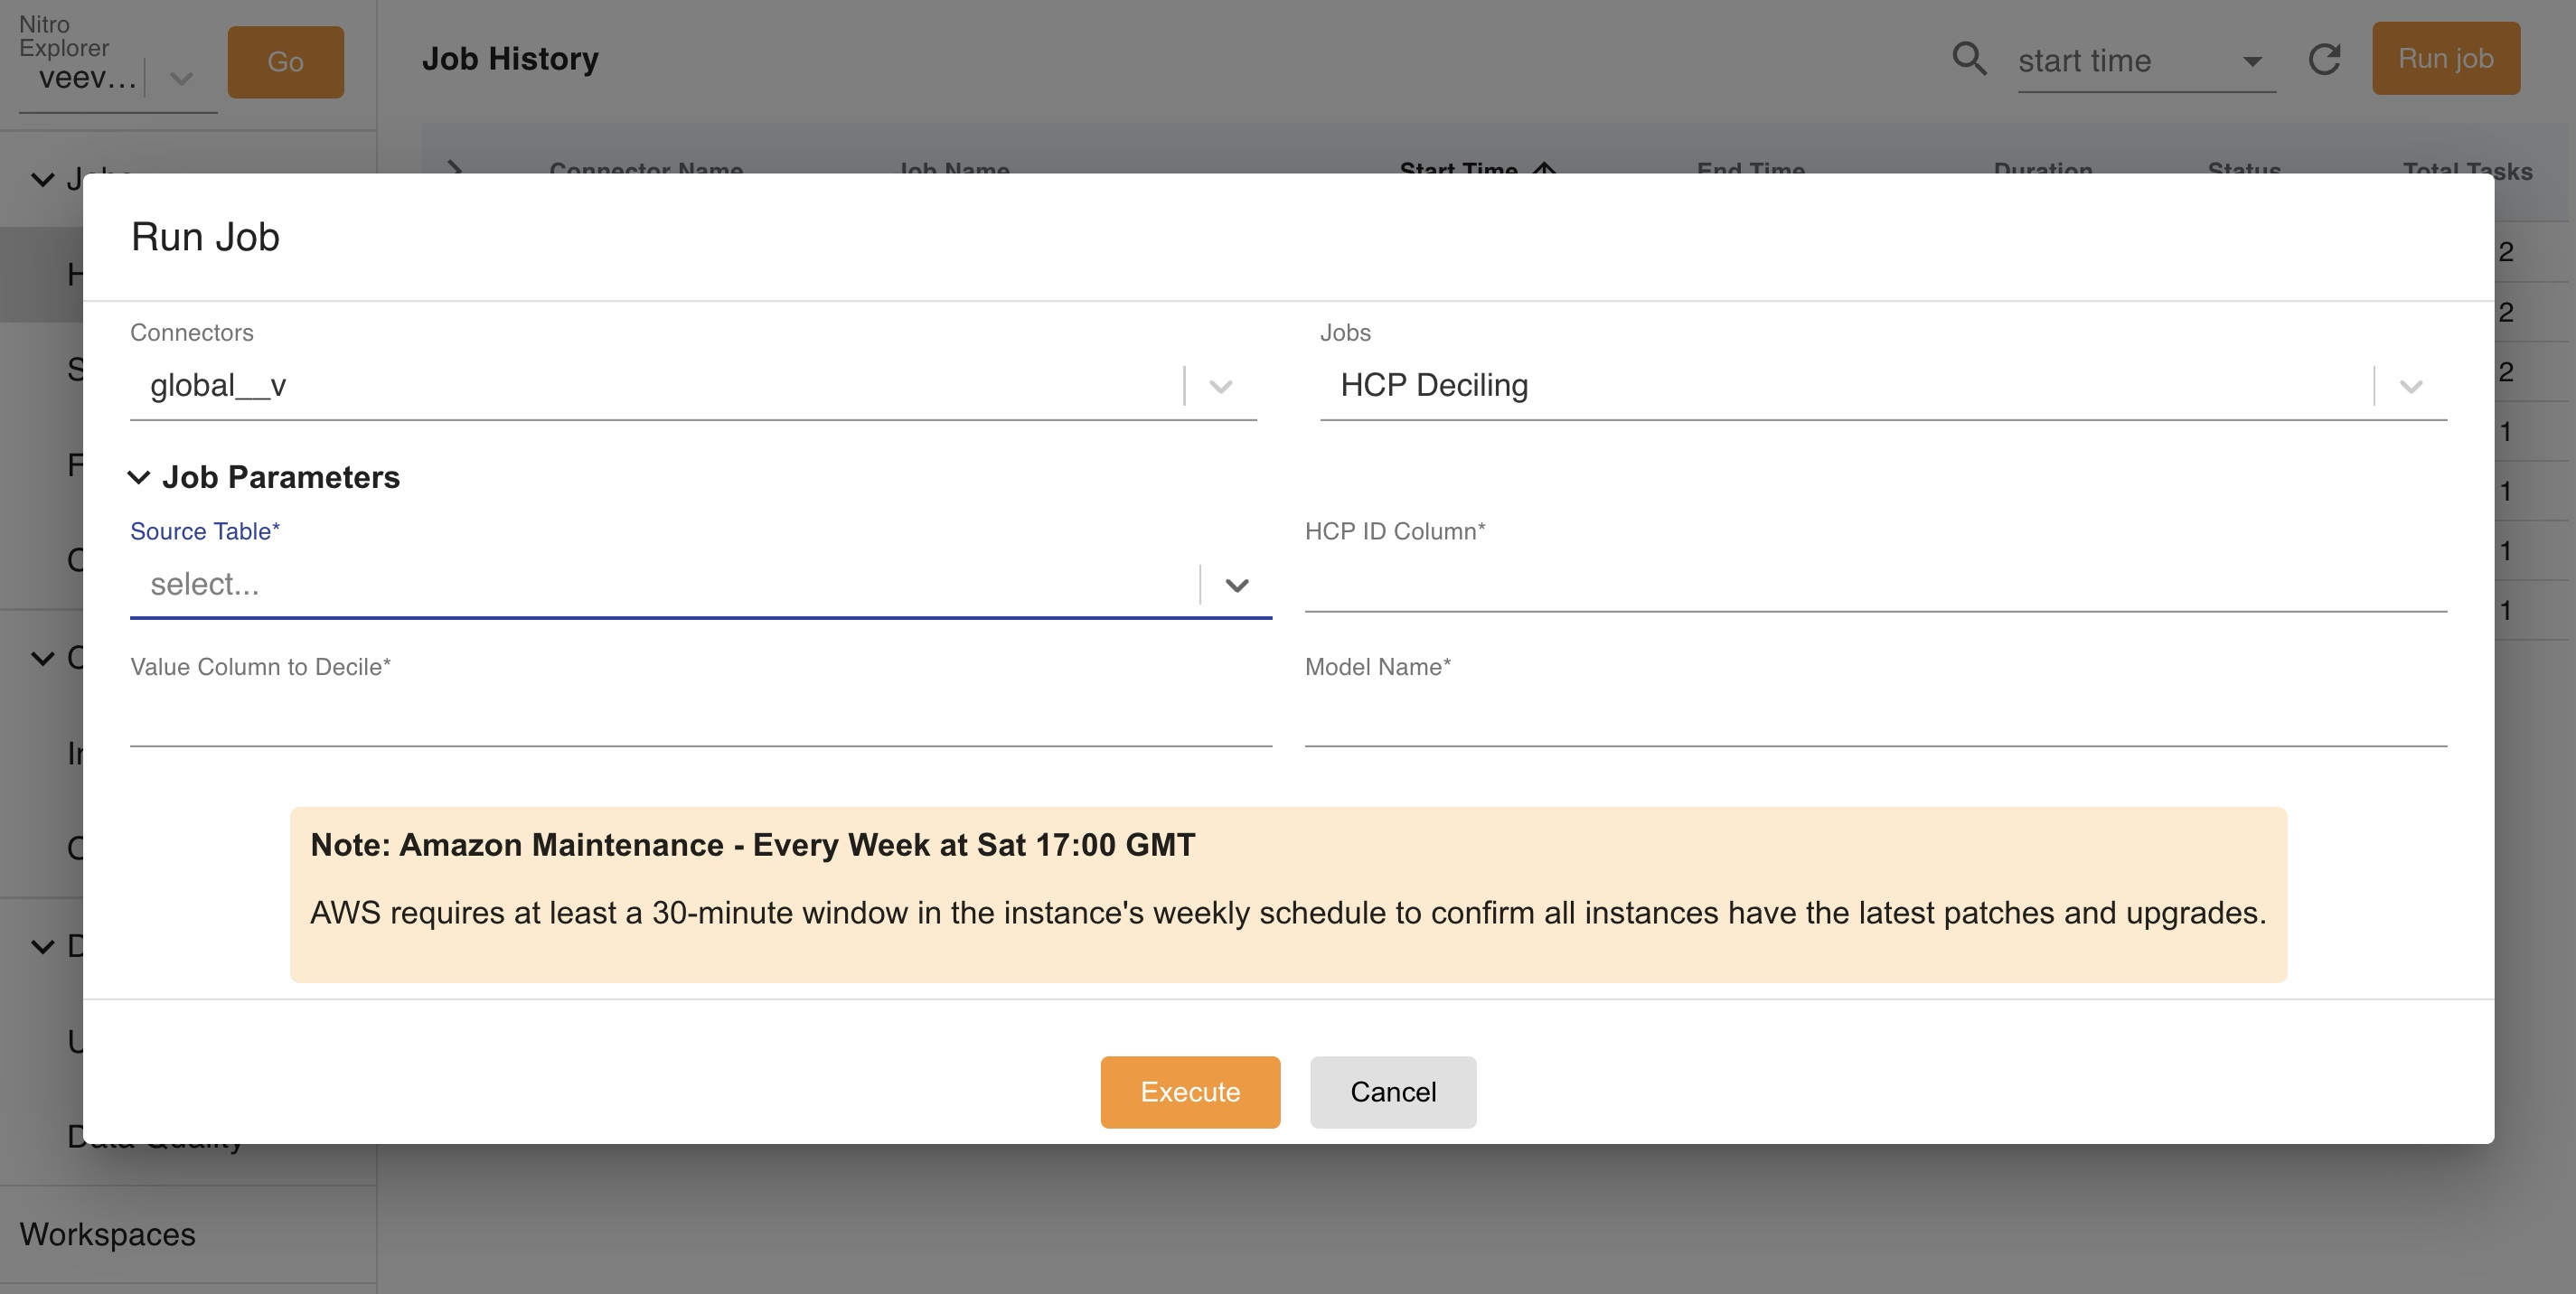This screenshot has width=2576, height=1294.
Task: Click the Execute button
Action: pyautogui.click(x=1189, y=1091)
